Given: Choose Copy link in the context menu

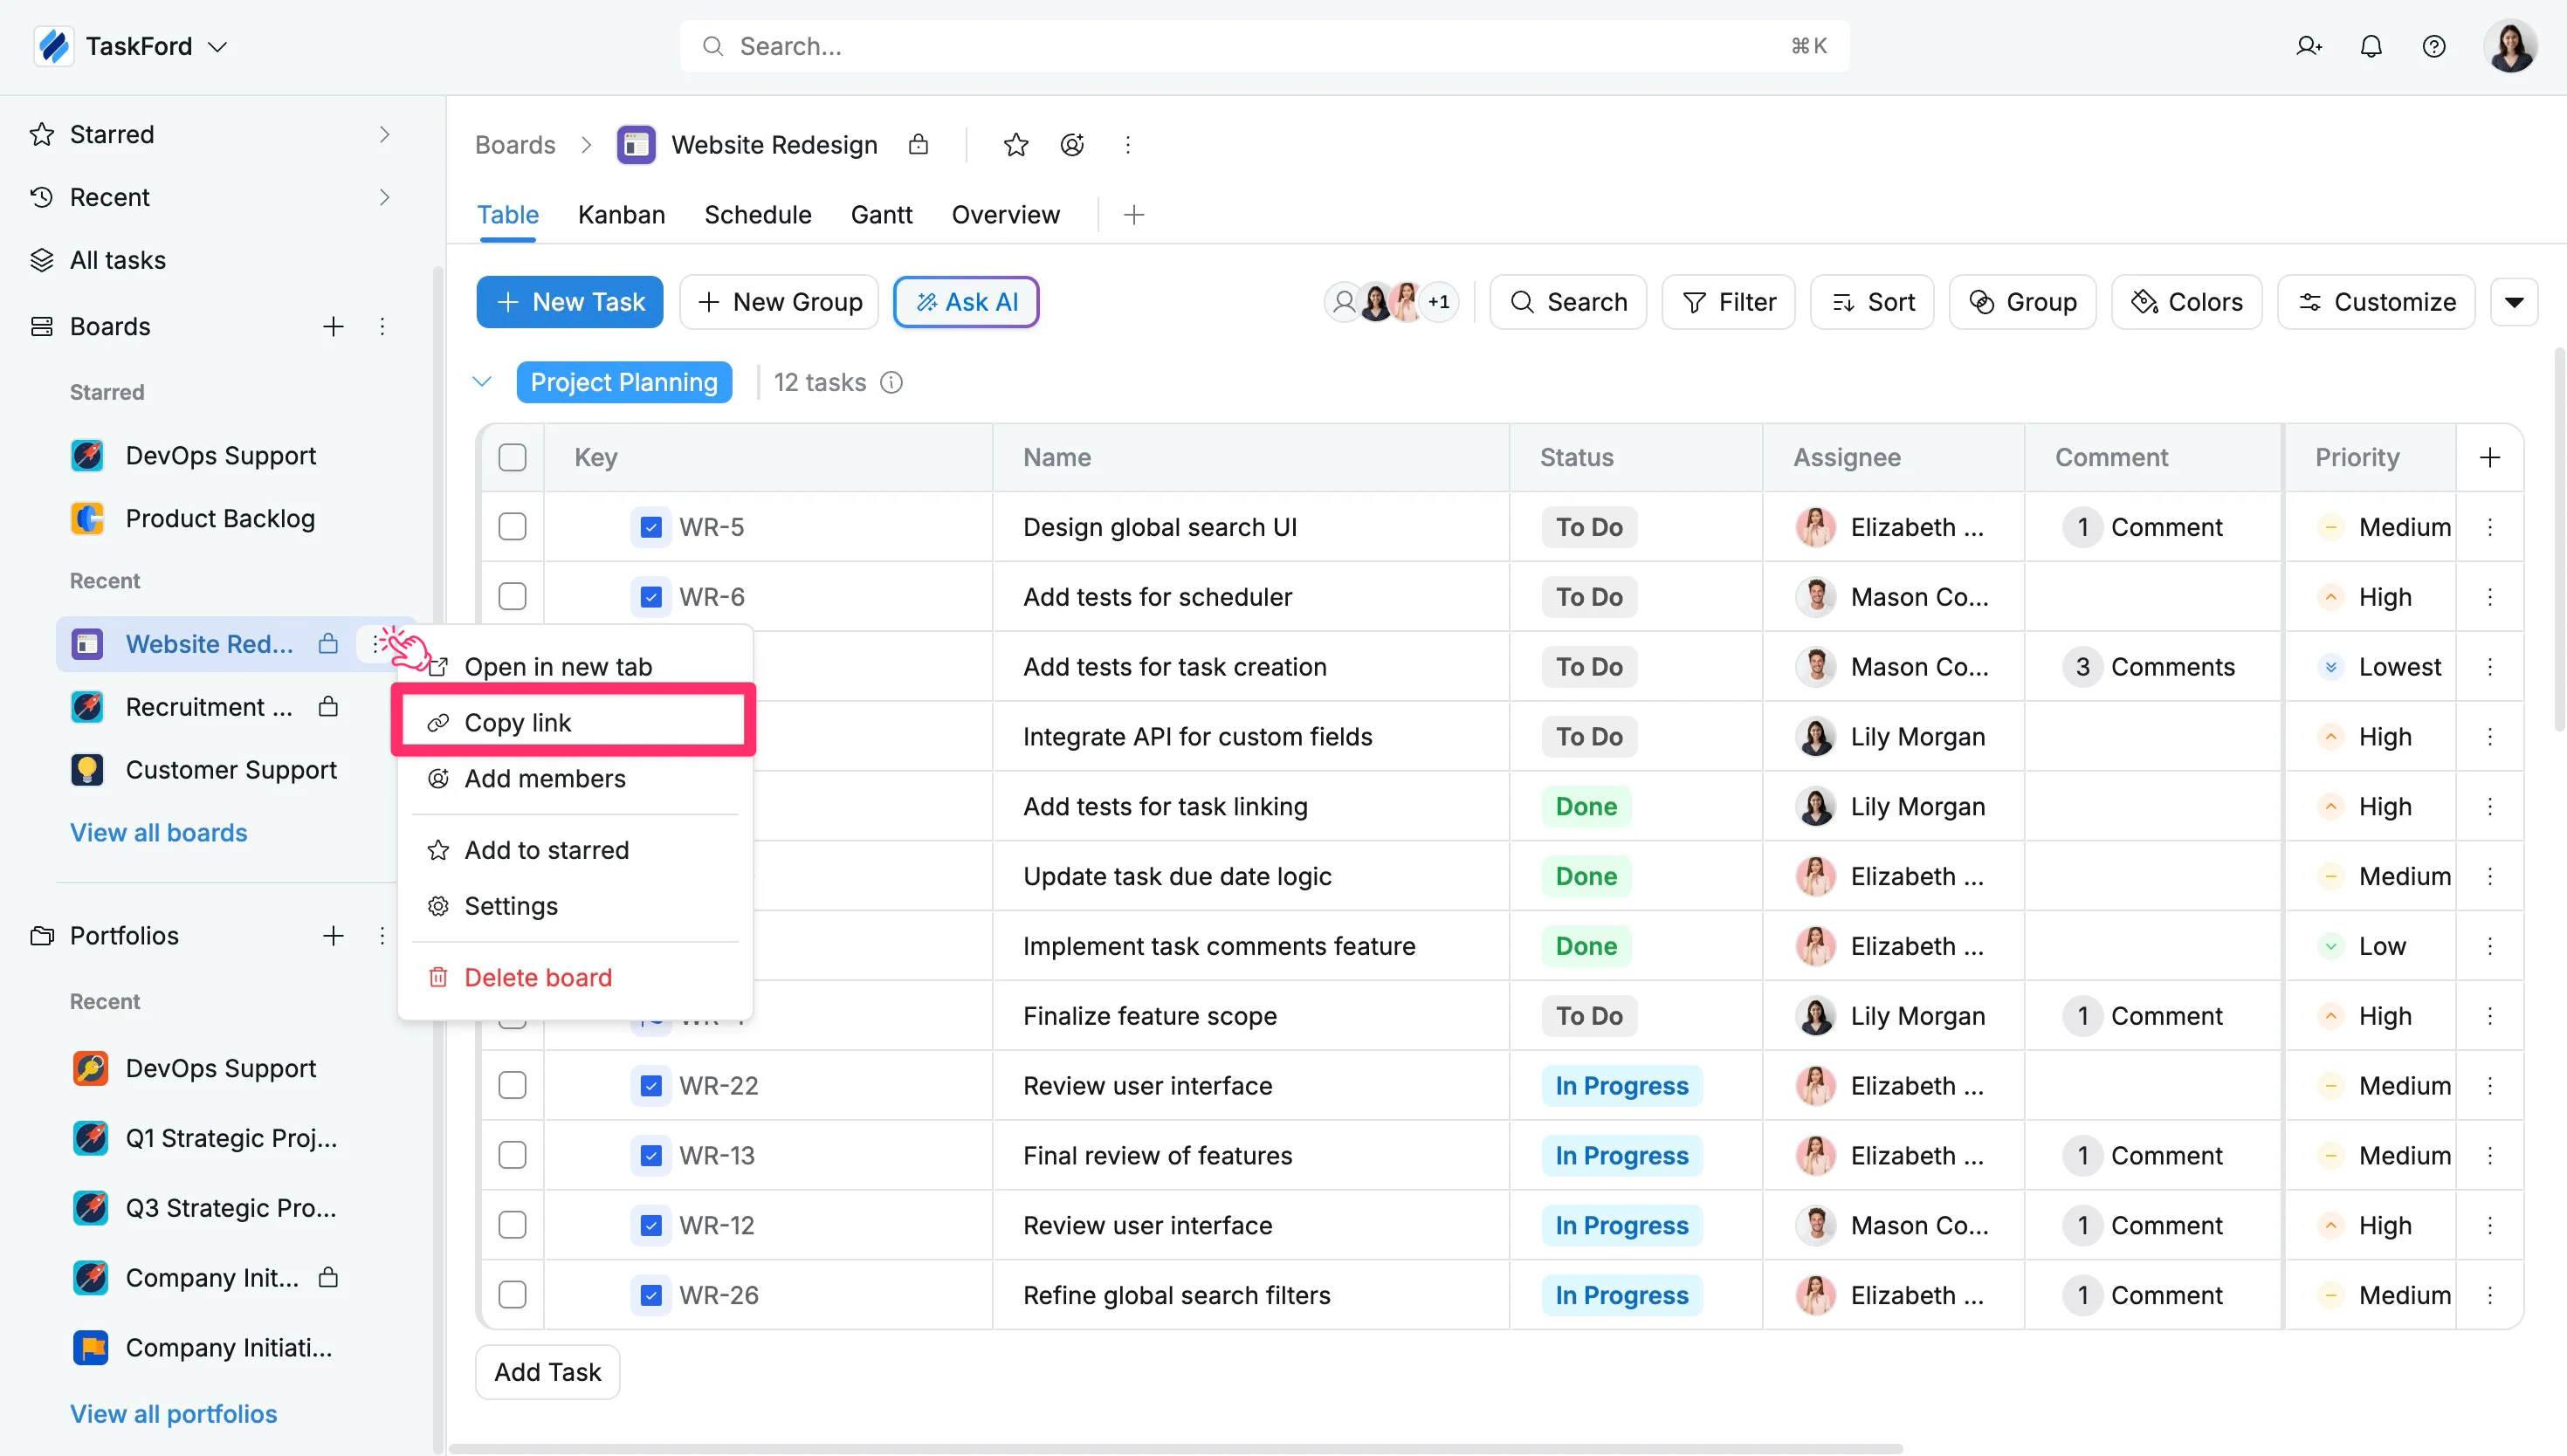Looking at the screenshot, I should (573, 722).
